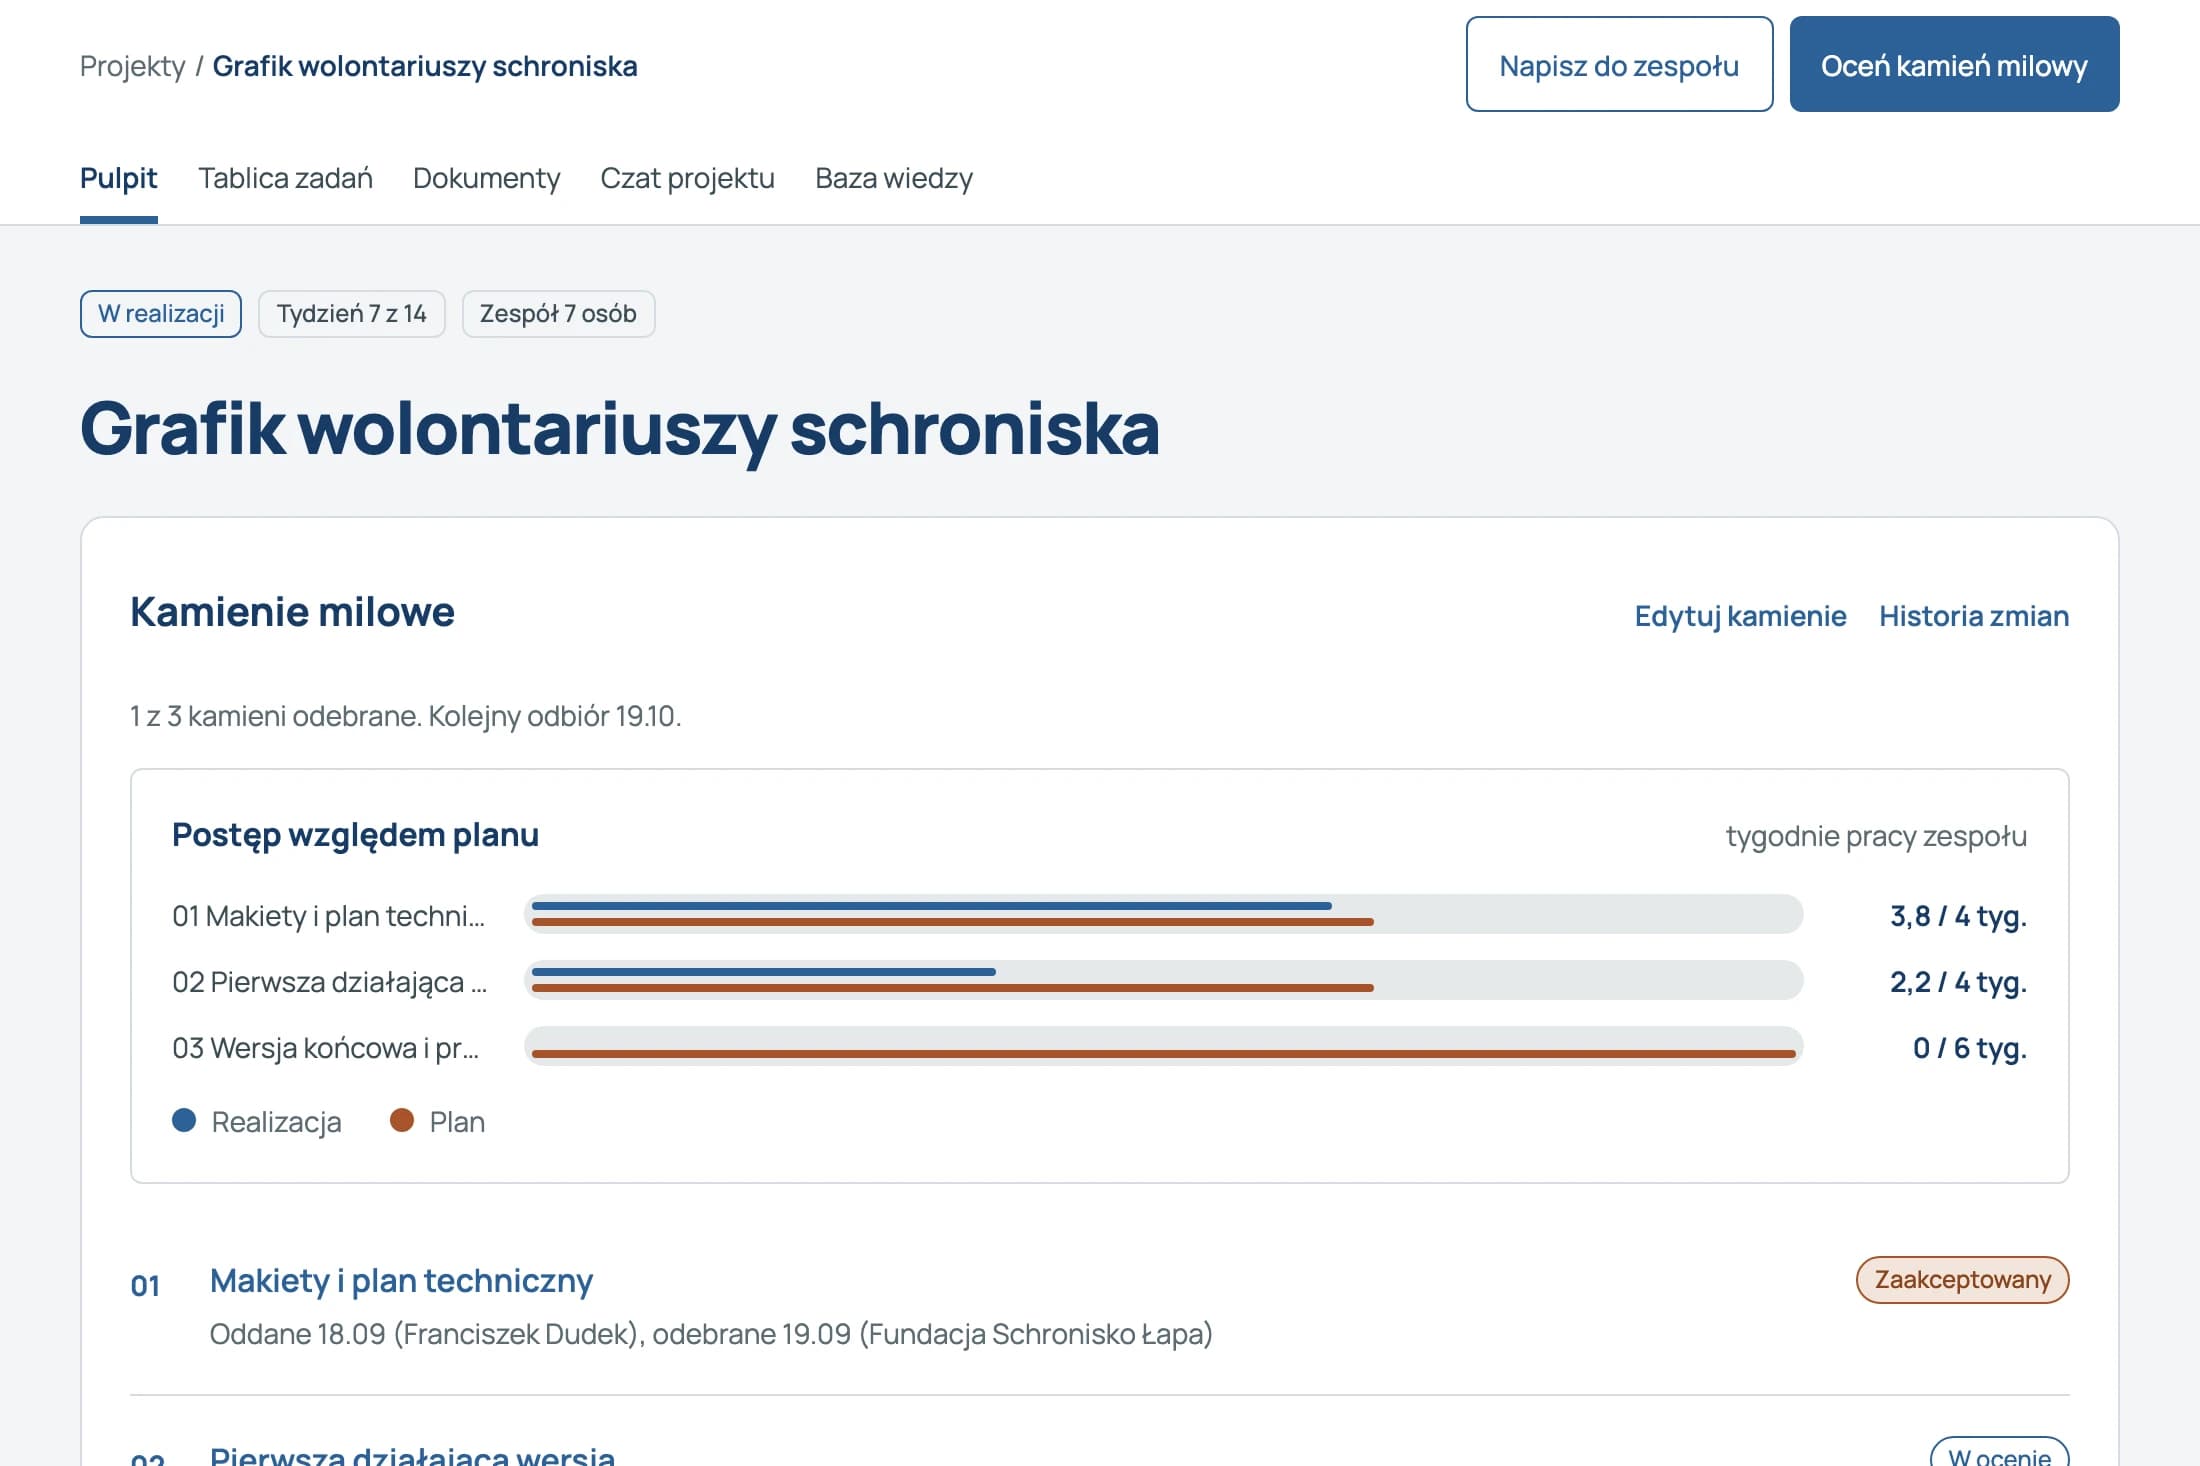The width and height of the screenshot is (2200, 1466).
Task: Click the 'W realizacji' status badge
Action: pyautogui.click(x=161, y=314)
